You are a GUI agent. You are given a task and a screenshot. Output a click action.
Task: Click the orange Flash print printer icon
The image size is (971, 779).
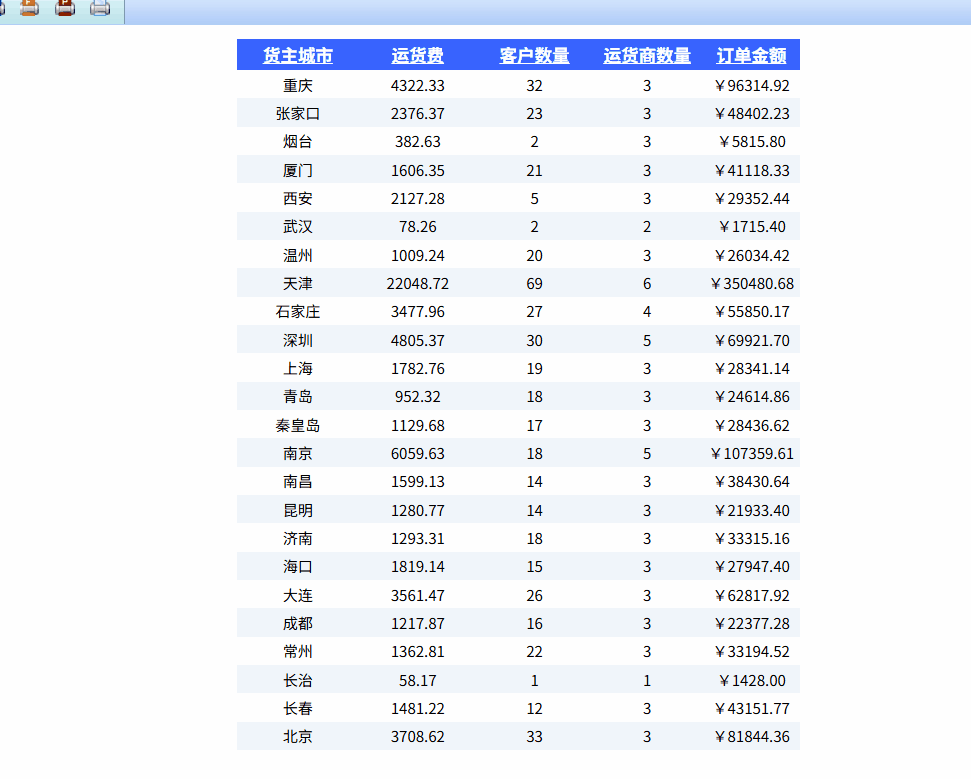tap(29, 7)
